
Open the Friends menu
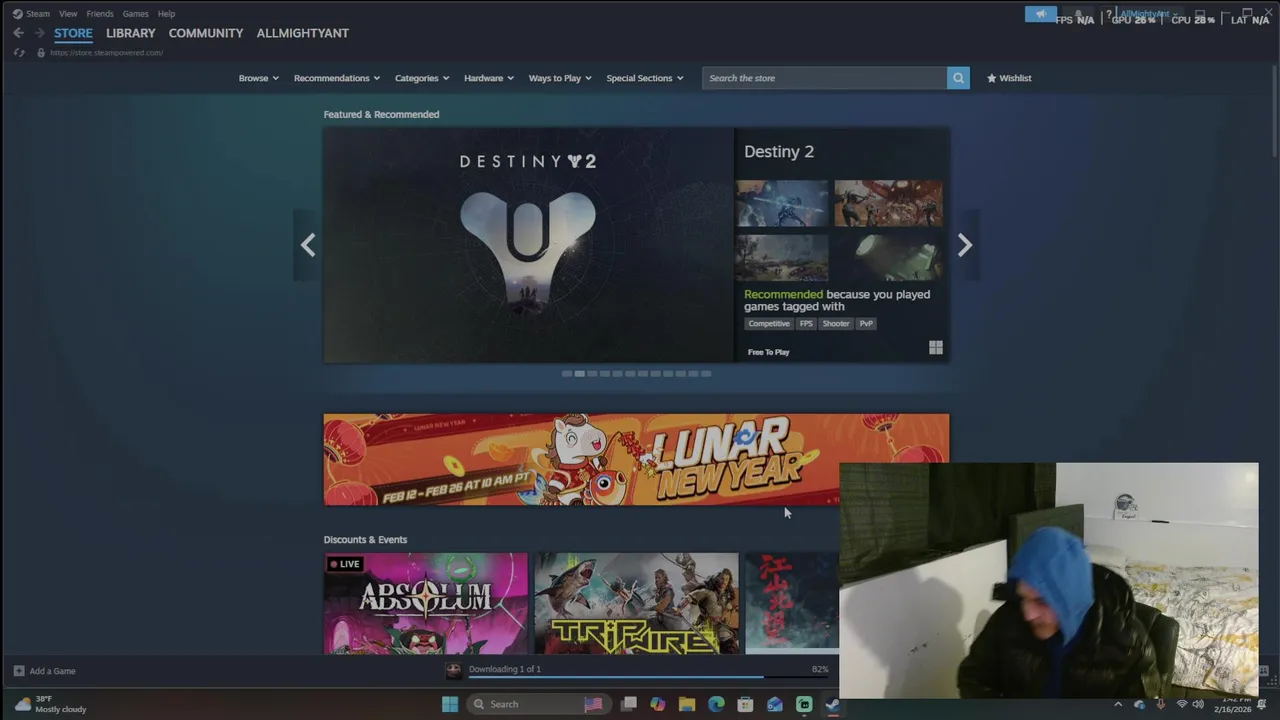tap(100, 14)
